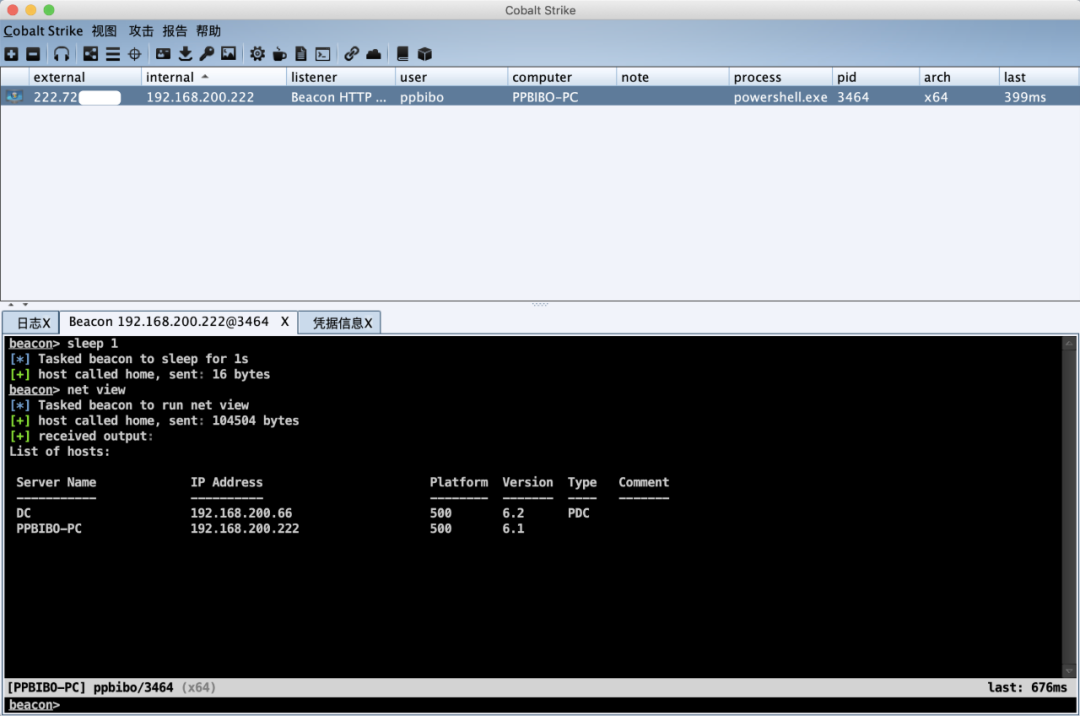Sort sessions by the external column header
Screen dimensions: 1080x716
point(85,77)
